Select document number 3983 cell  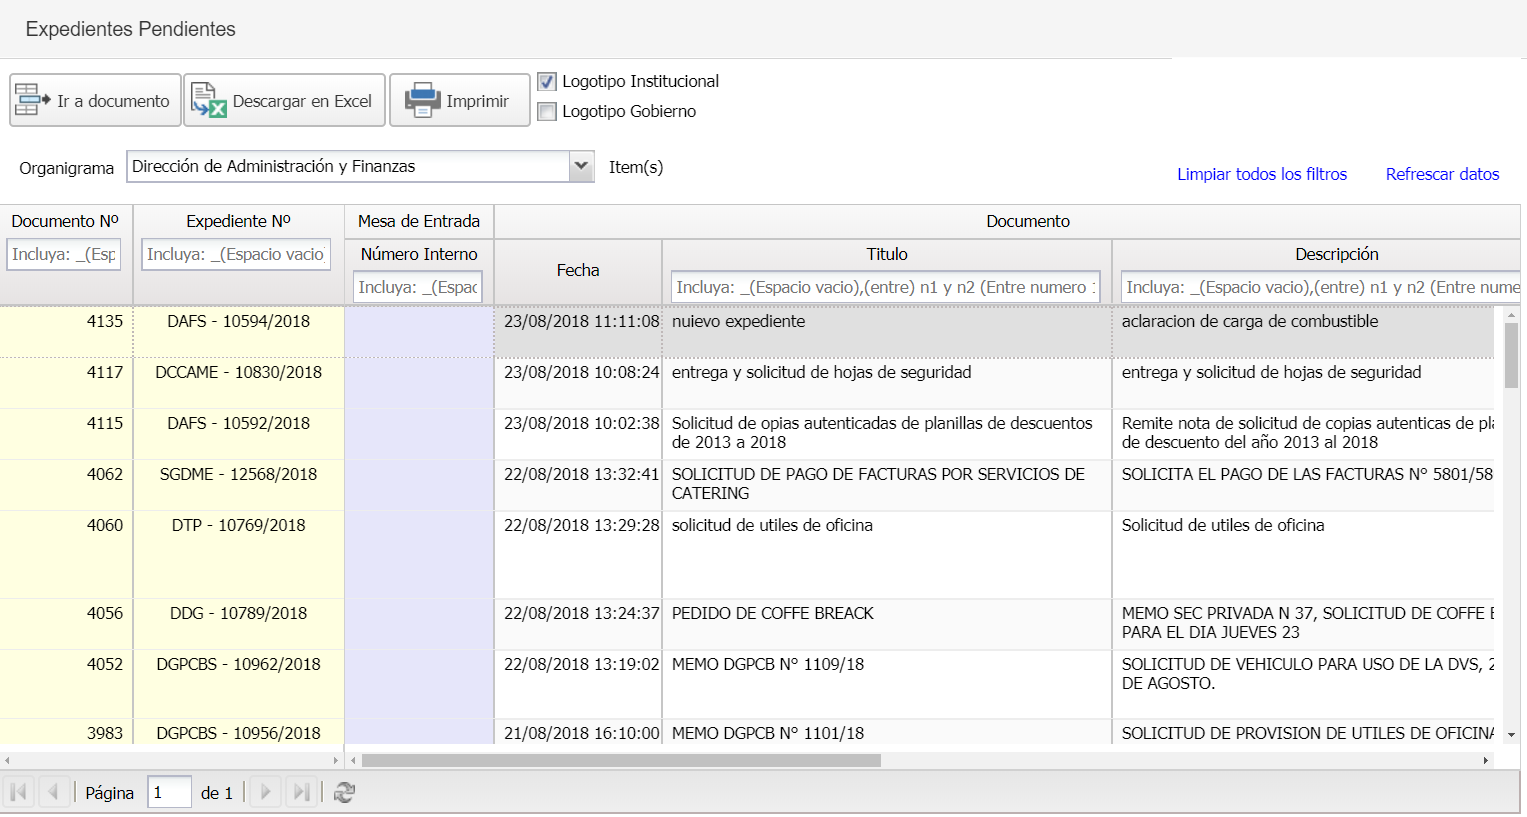(x=66, y=732)
